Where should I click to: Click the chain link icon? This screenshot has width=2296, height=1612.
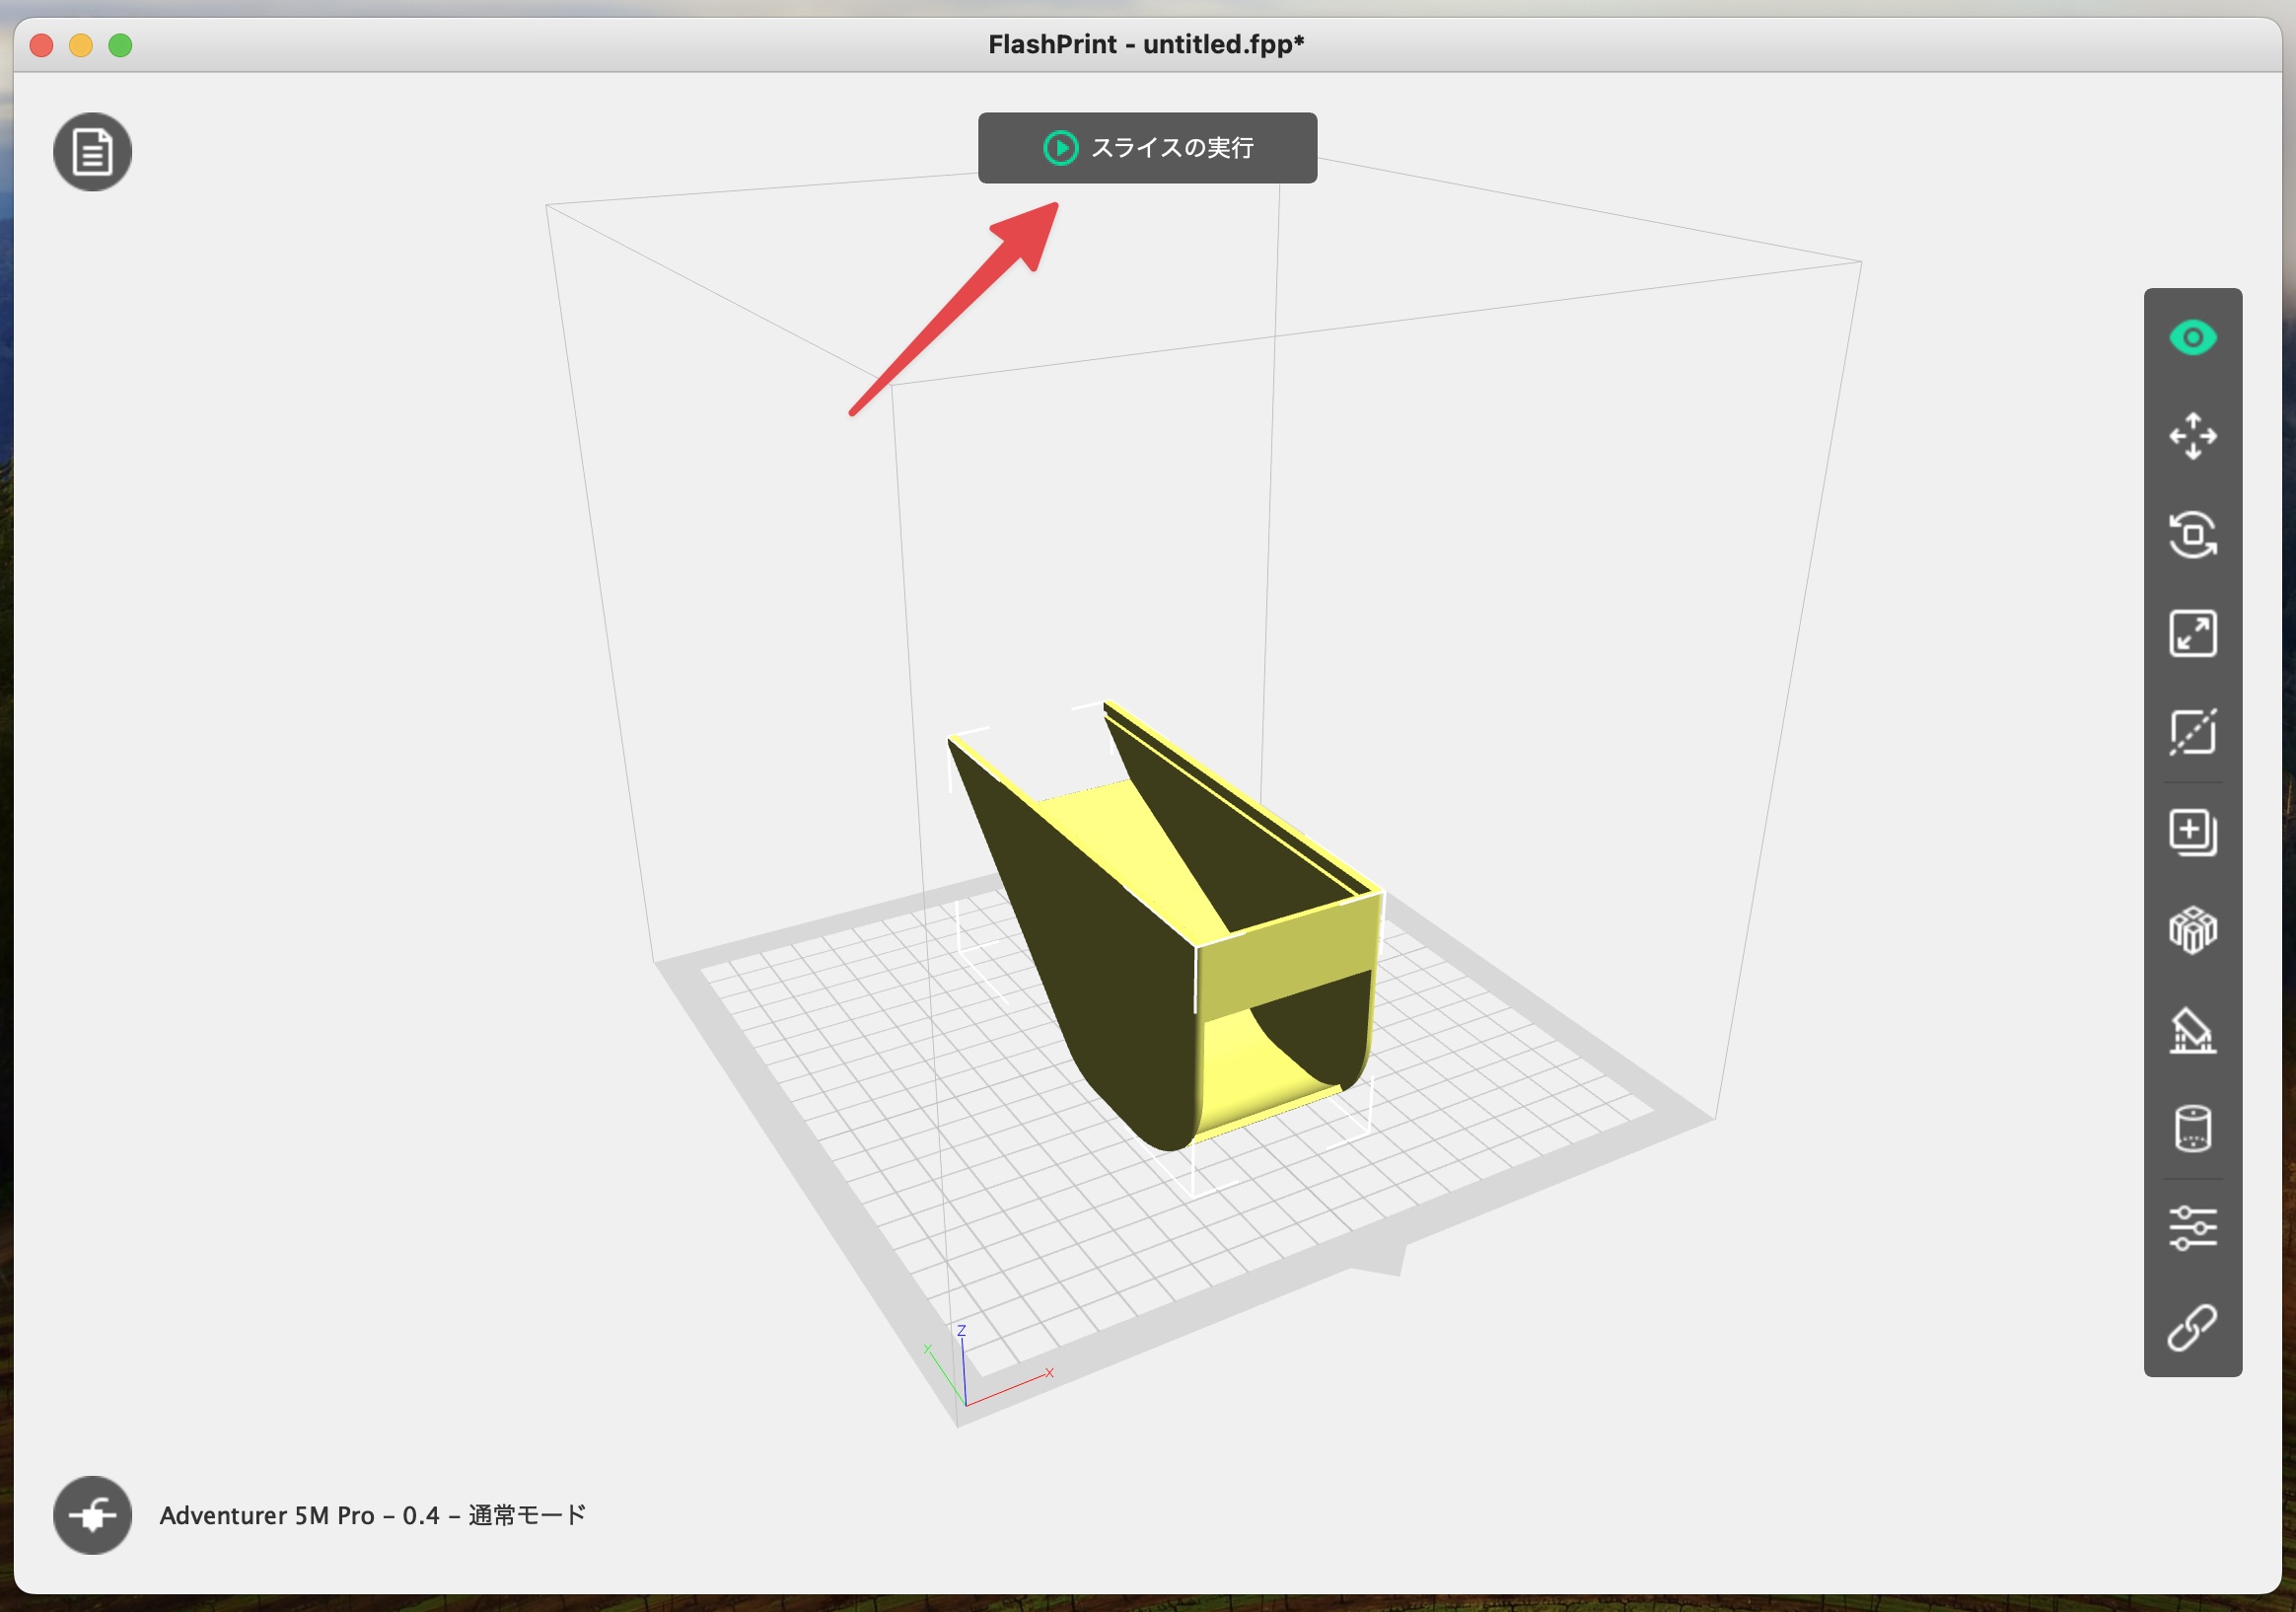(2192, 1327)
